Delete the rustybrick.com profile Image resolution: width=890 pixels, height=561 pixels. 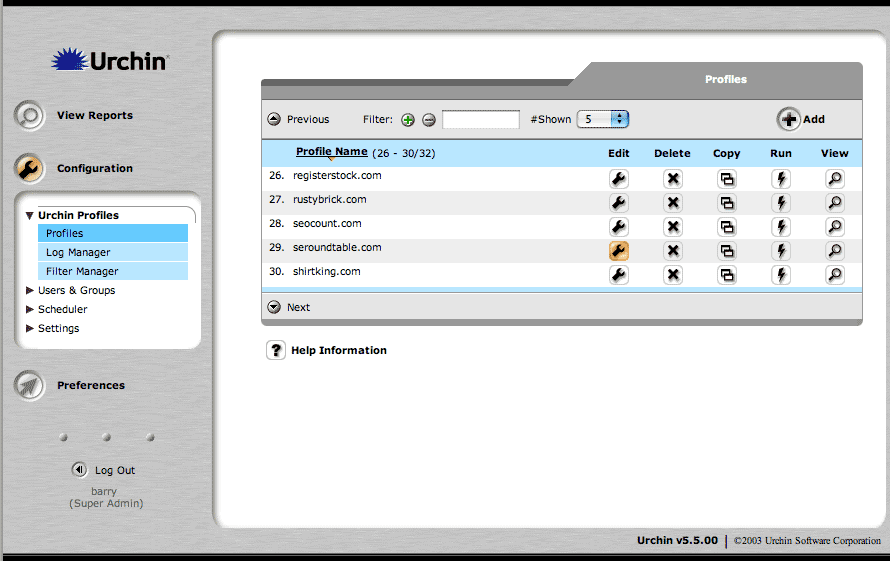pyautogui.click(x=673, y=203)
